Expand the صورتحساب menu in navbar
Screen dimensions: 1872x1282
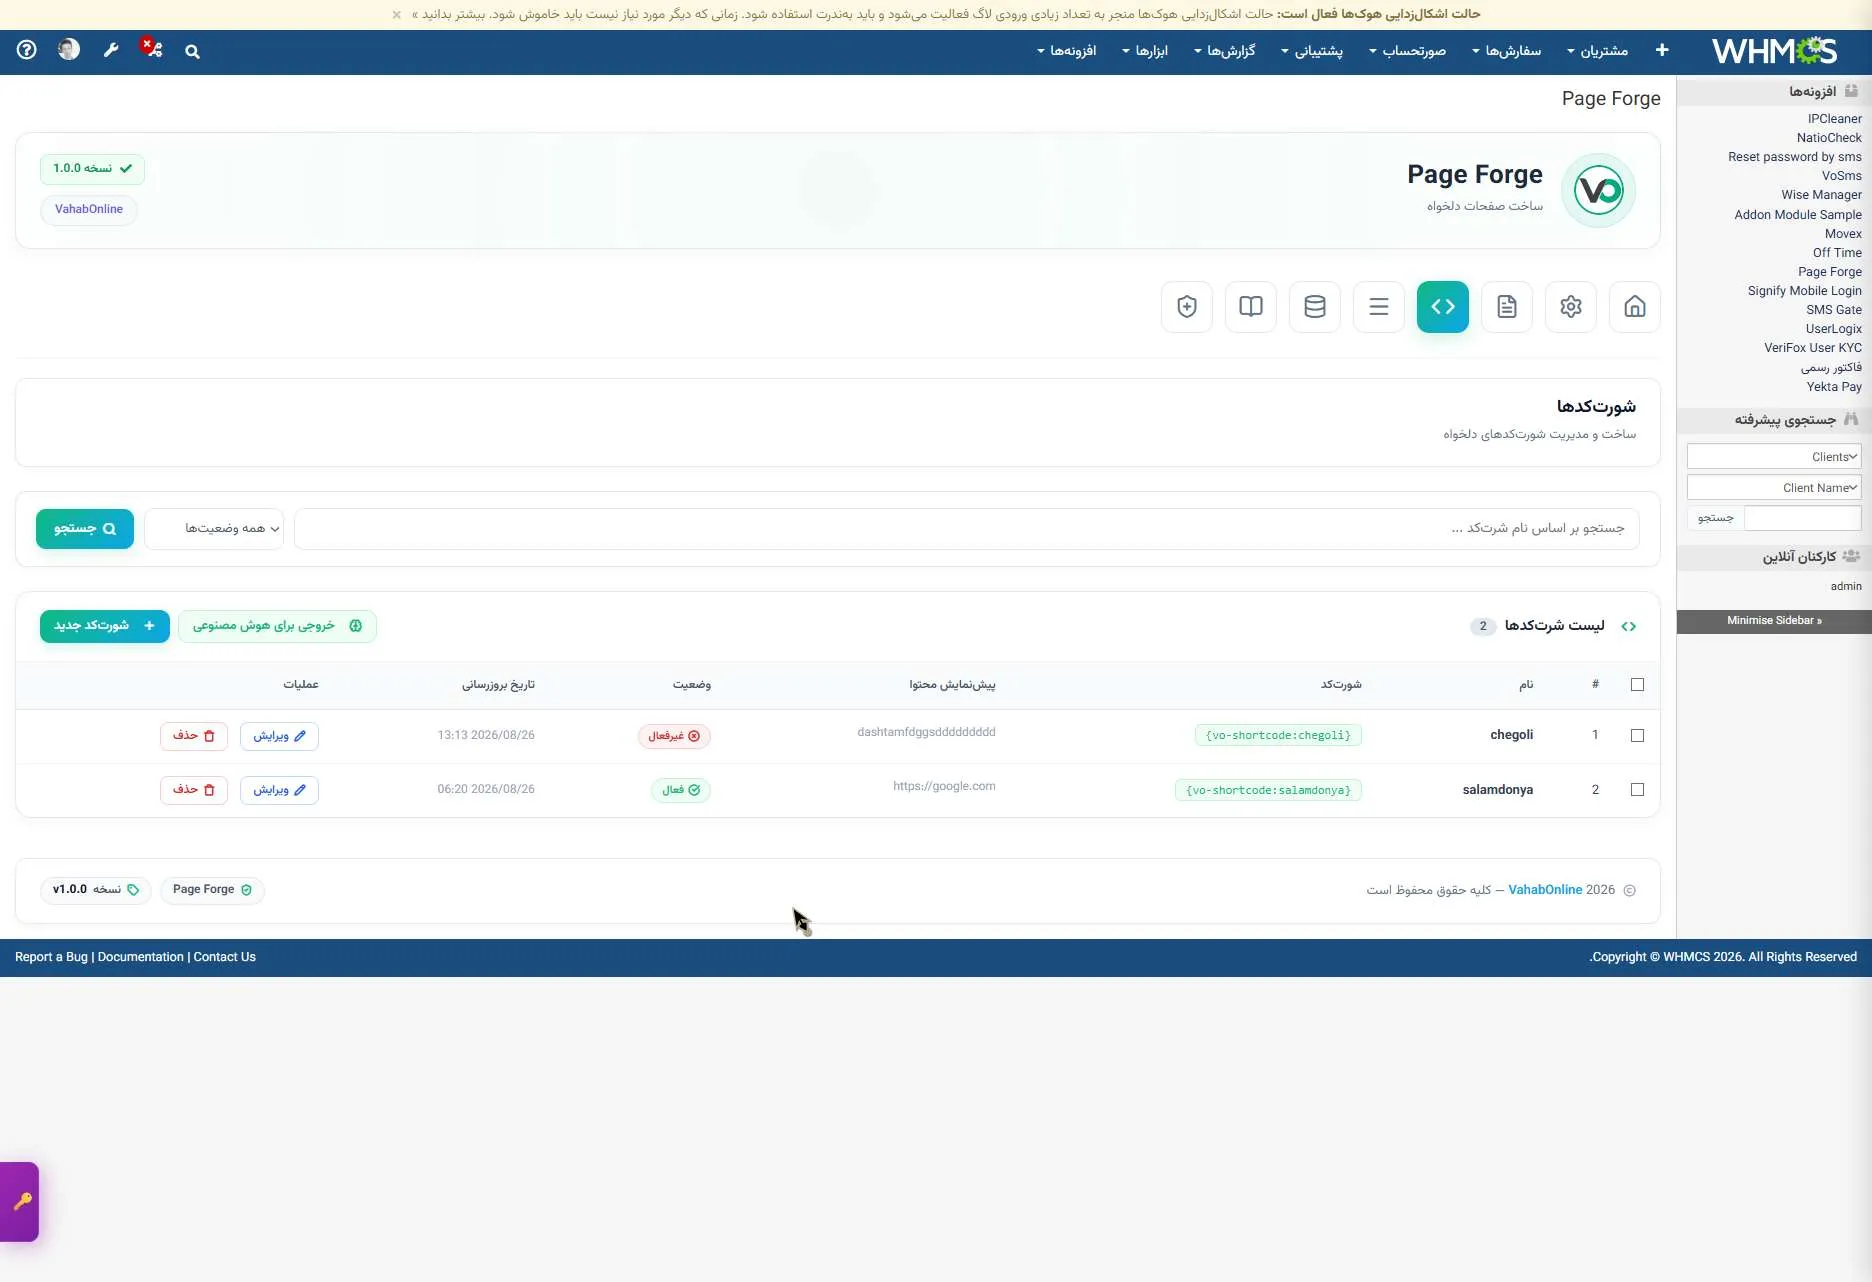(x=1407, y=51)
